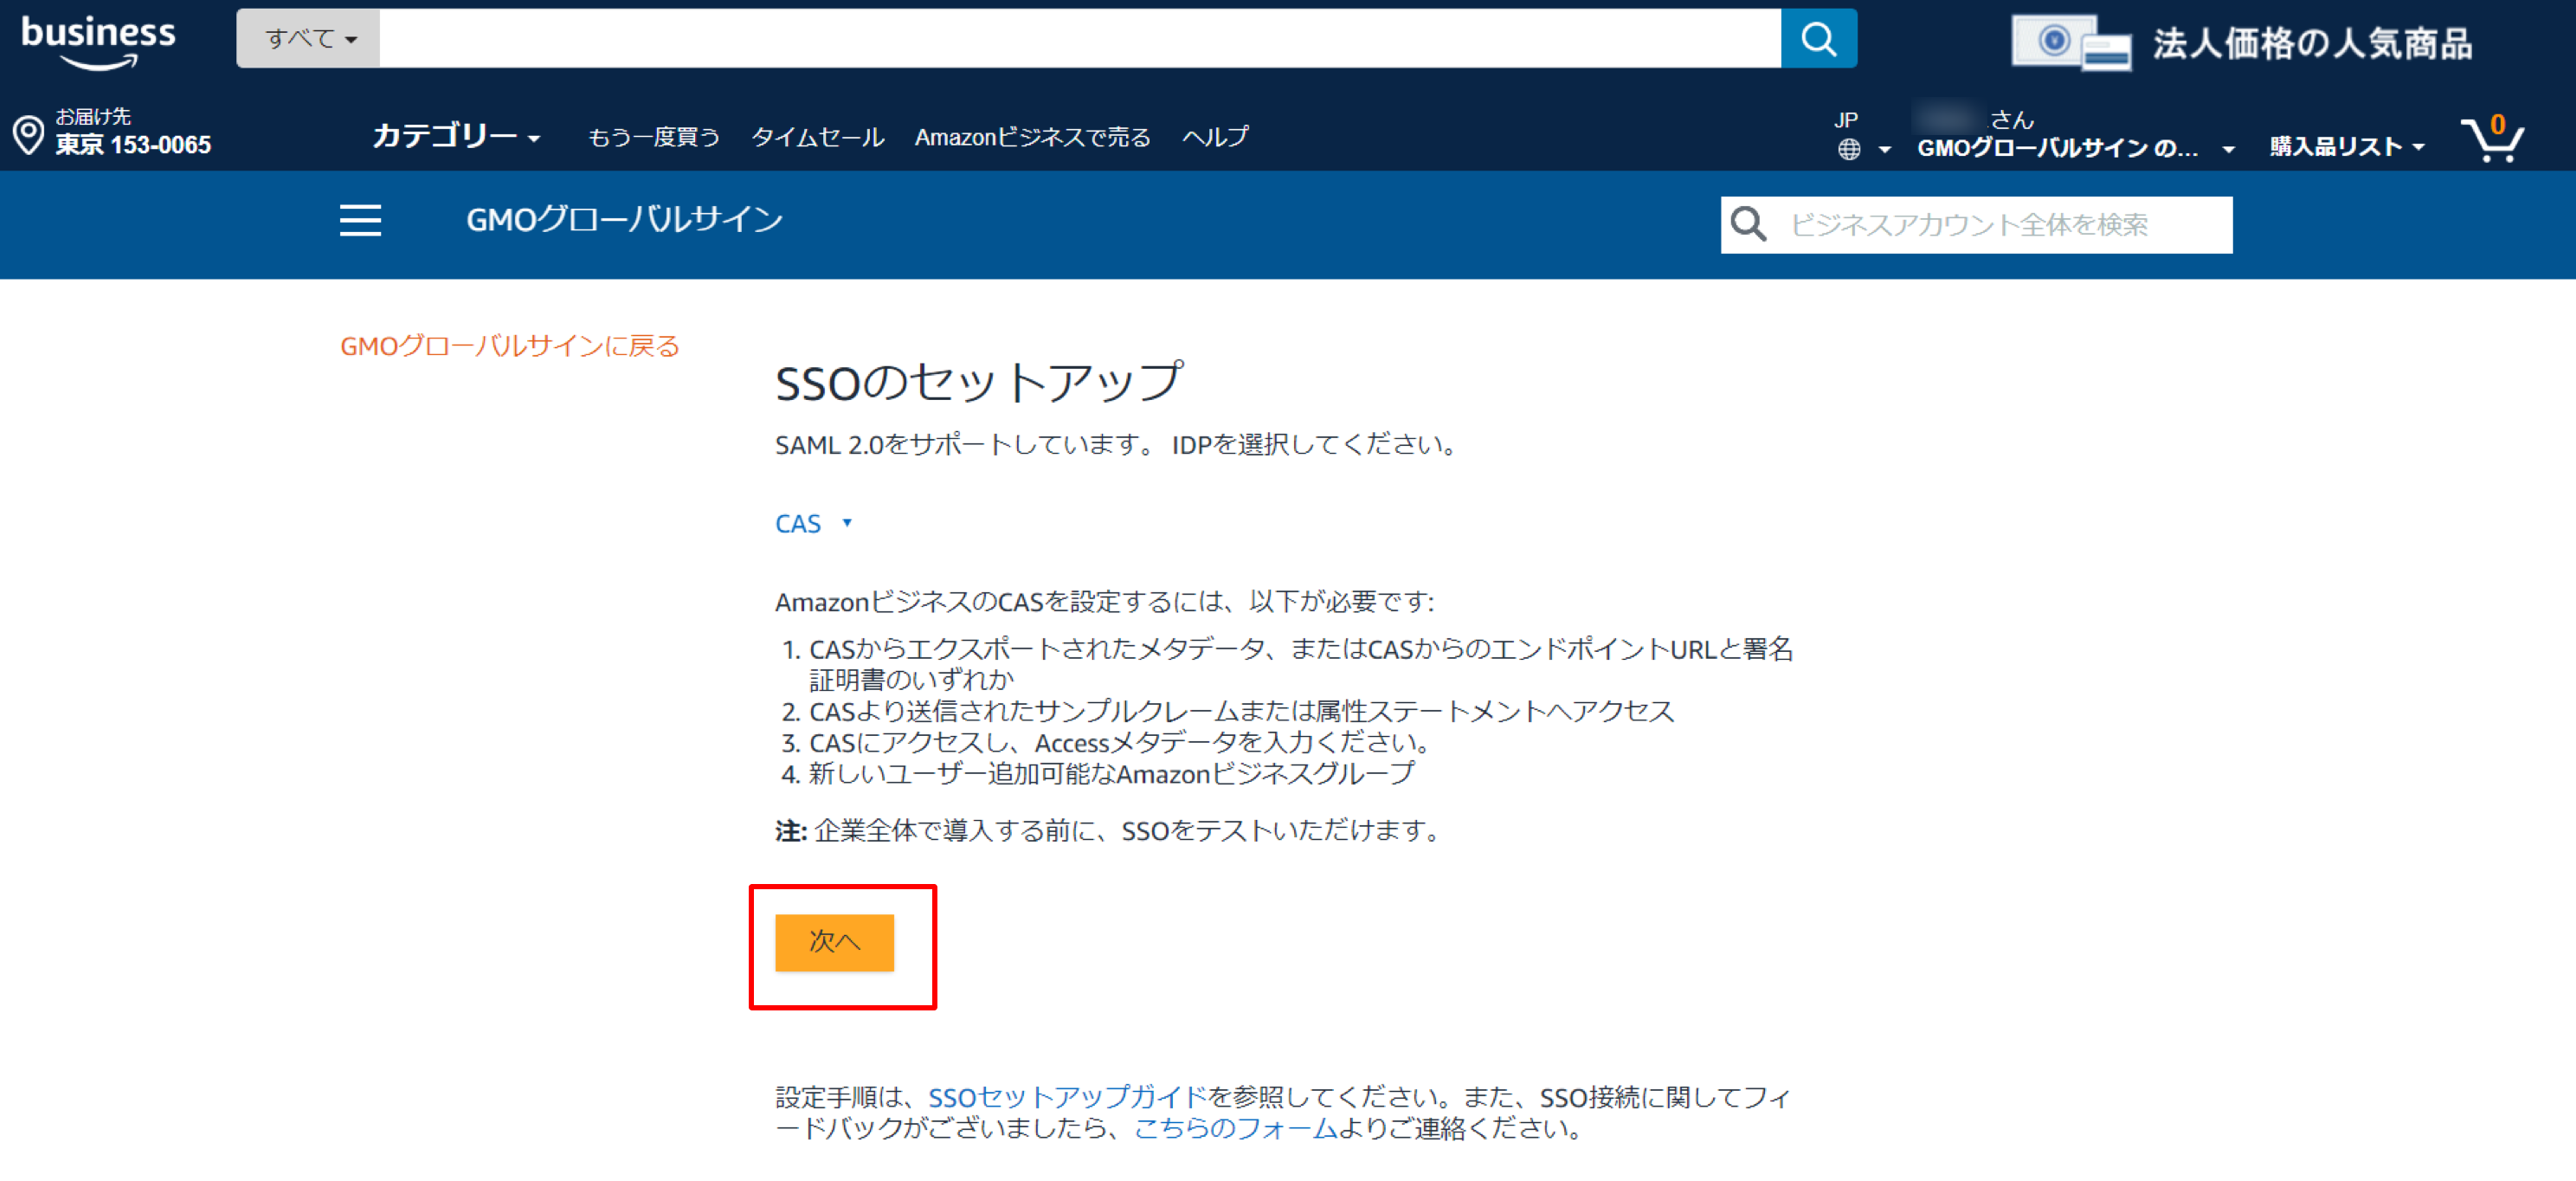The height and width of the screenshot is (1181, 2576).
Task: Follow the GMOグローバルサインに戻る link
Action: [x=510, y=346]
